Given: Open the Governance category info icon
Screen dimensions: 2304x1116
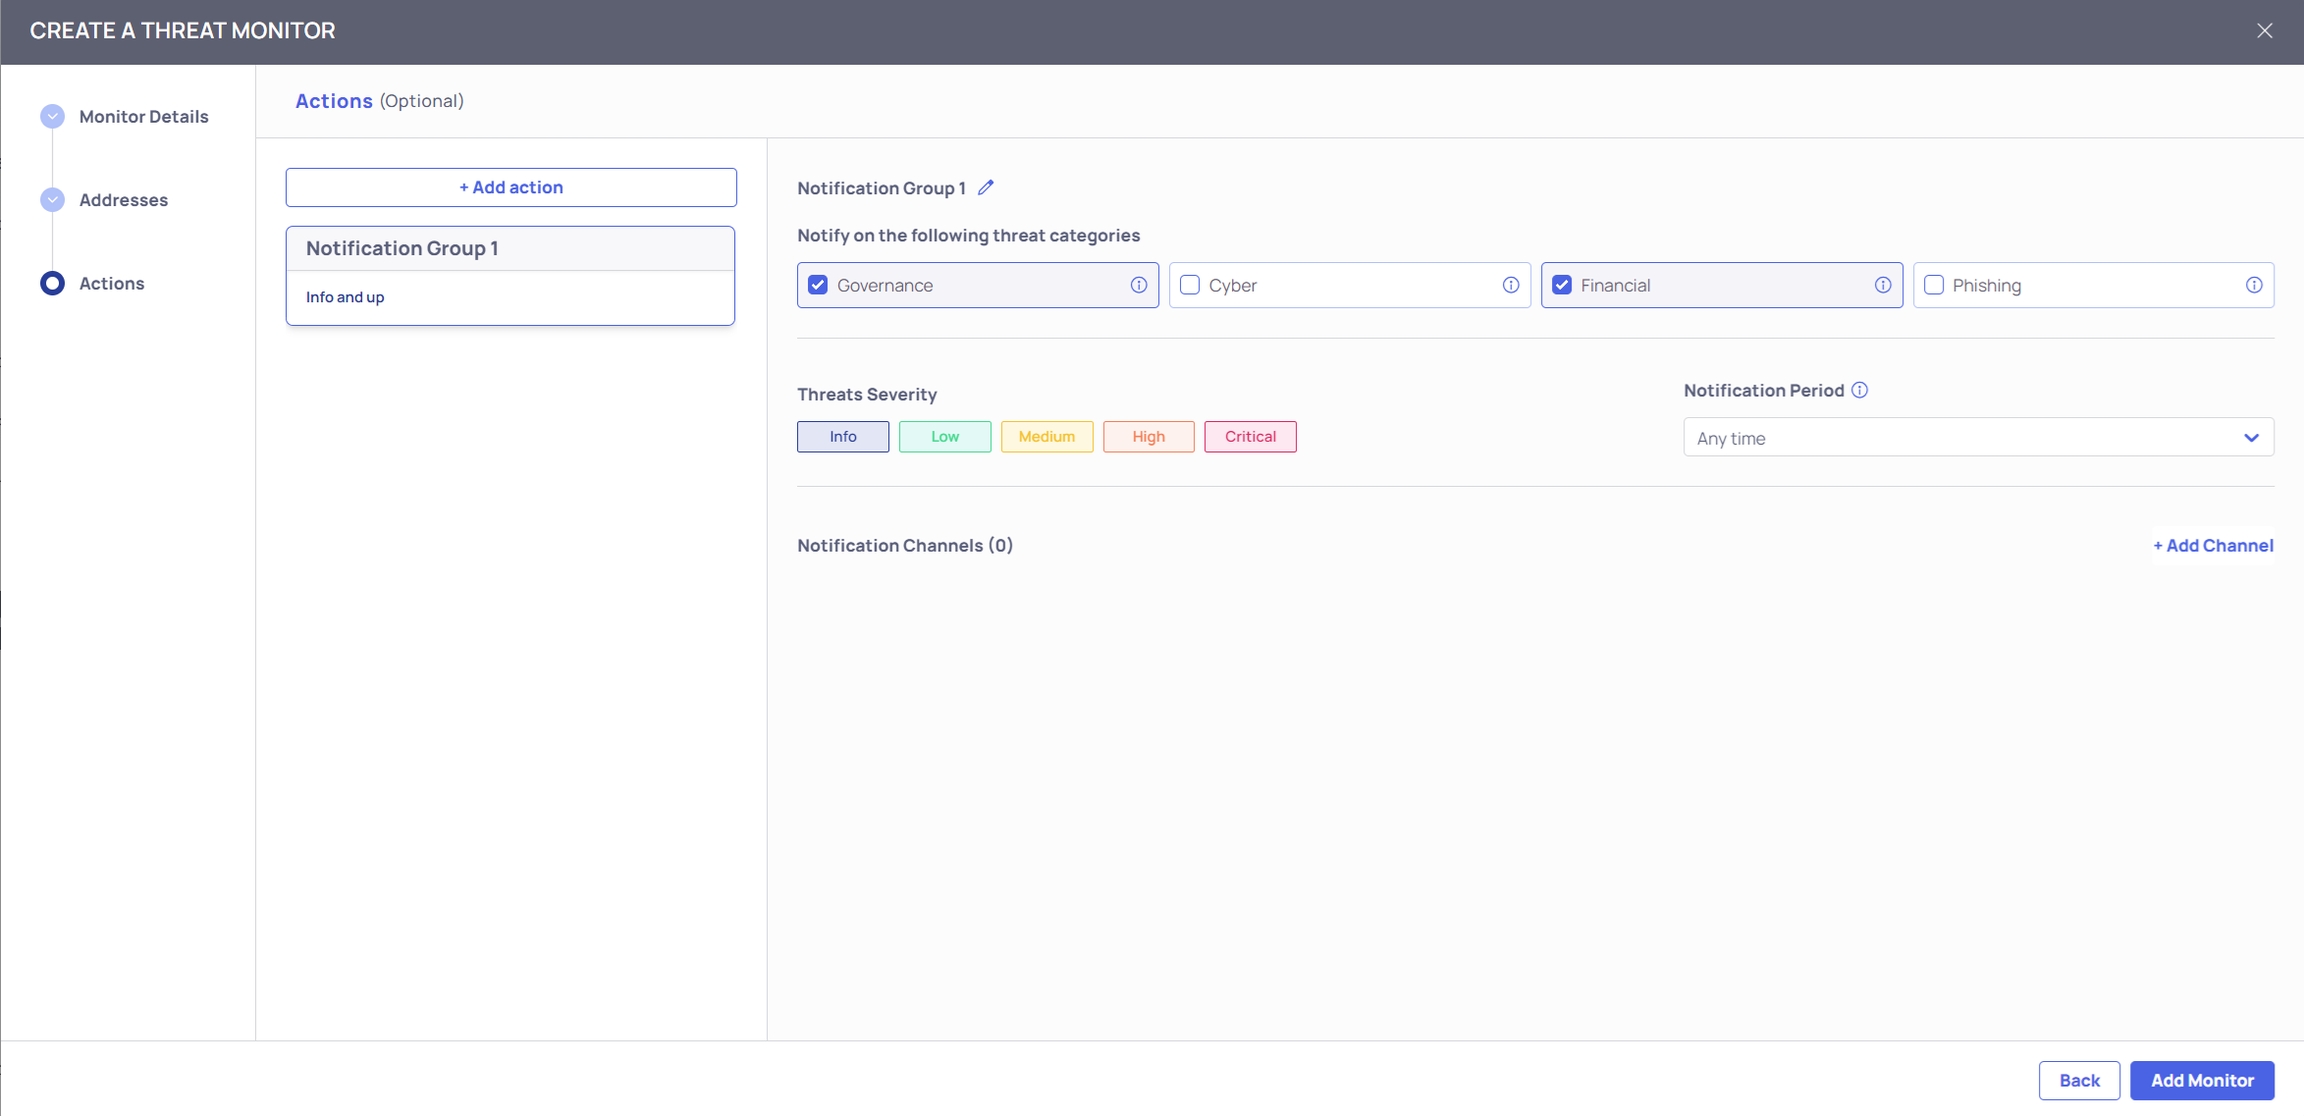Looking at the screenshot, I should pyautogui.click(x=1138, y=285).
